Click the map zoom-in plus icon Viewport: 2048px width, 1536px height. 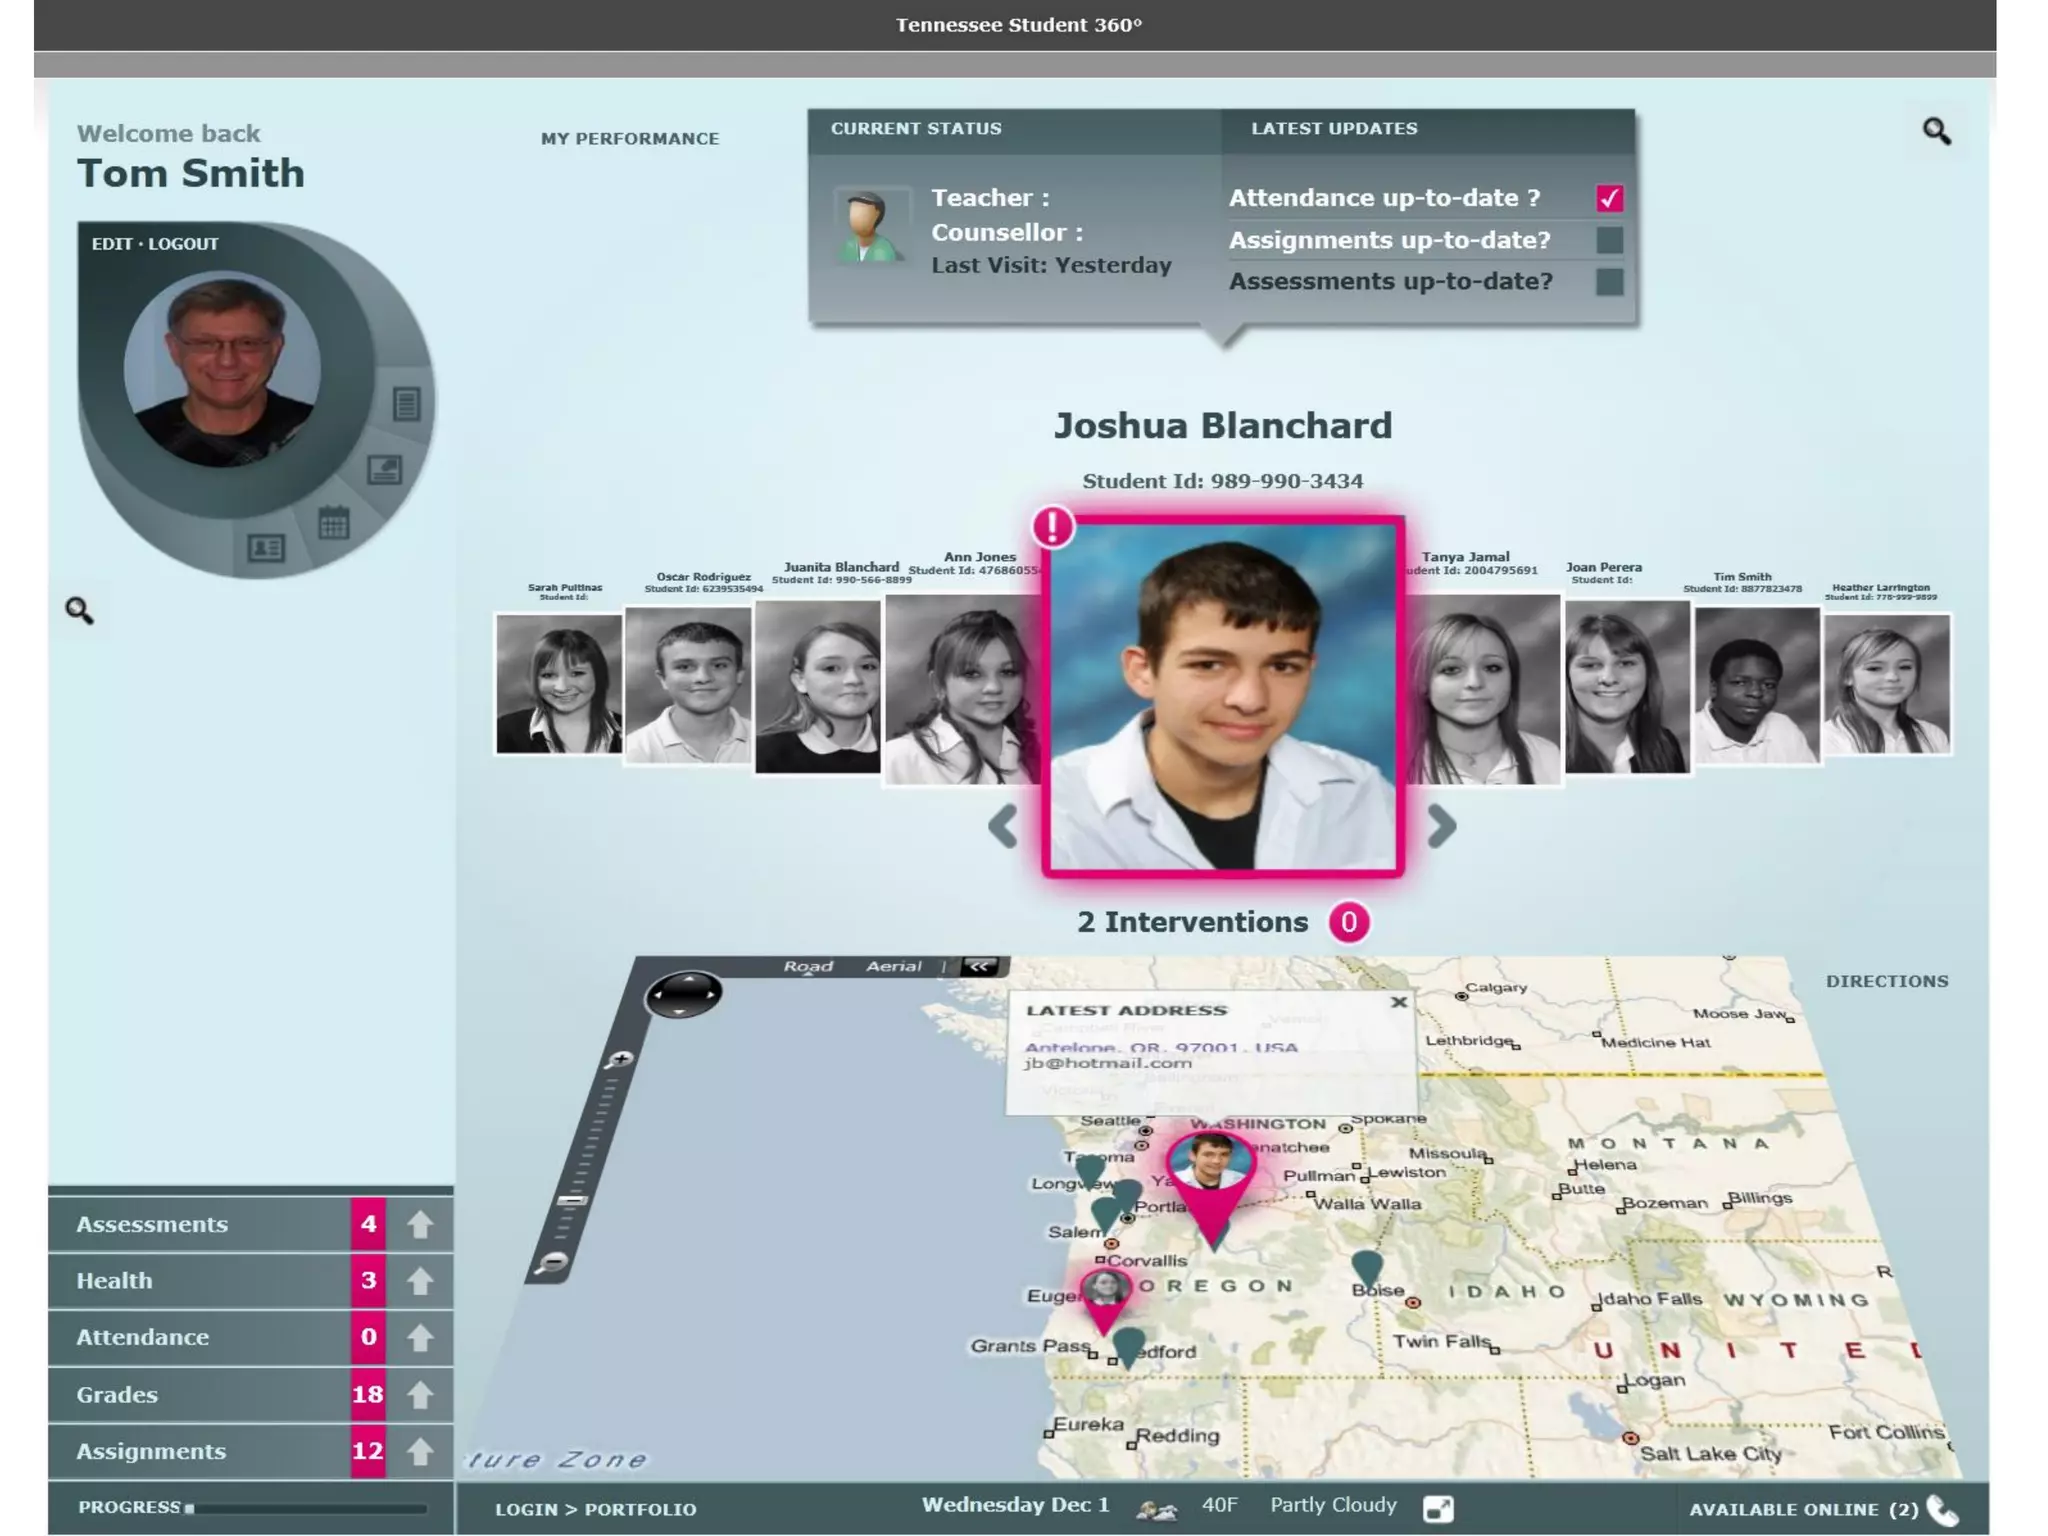coord(621,1059)
